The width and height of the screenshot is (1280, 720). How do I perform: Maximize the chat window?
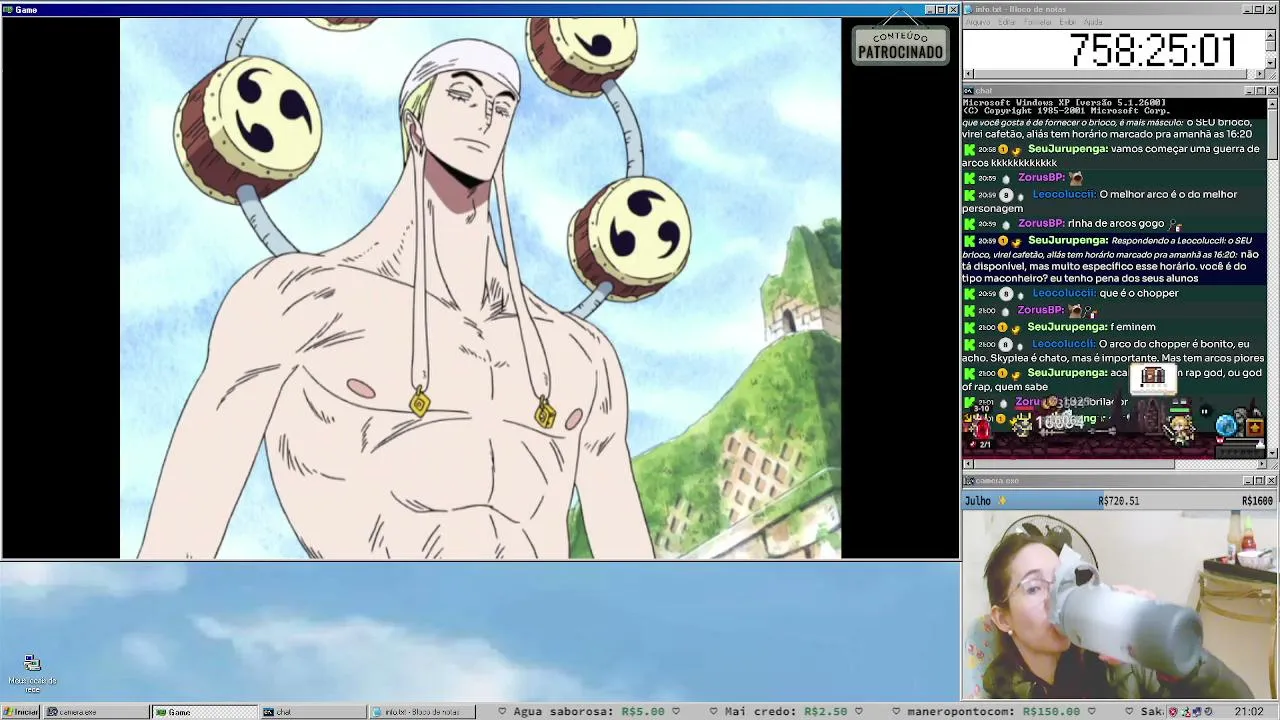1260,91
